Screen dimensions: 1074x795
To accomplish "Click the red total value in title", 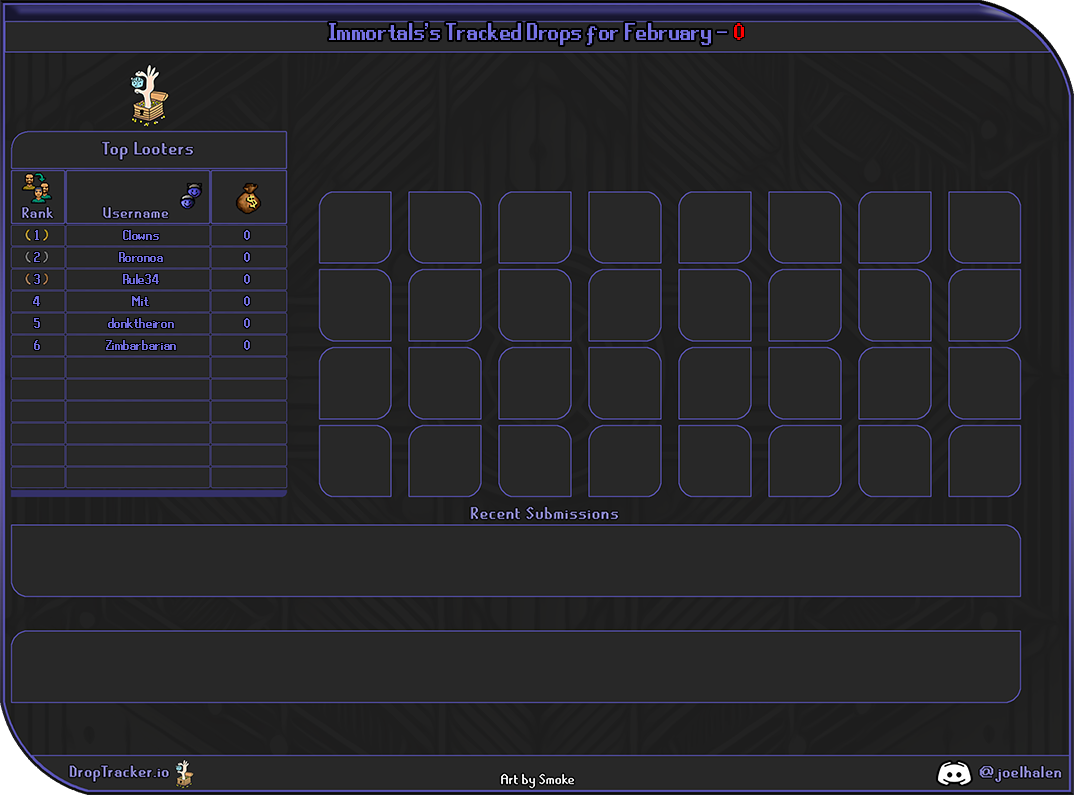I will click(738, 33).
